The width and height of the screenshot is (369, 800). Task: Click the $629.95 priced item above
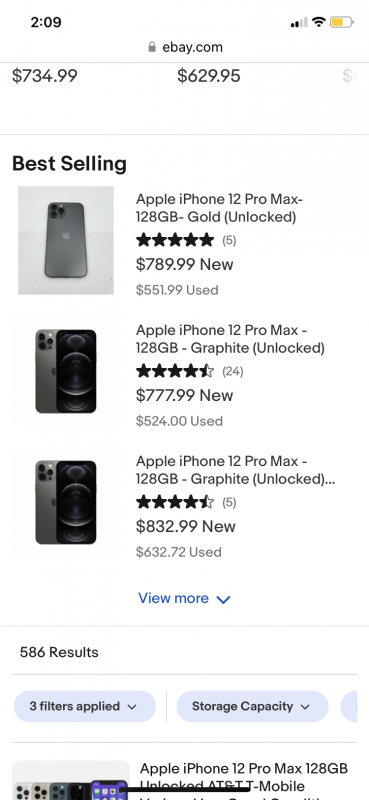208,76
